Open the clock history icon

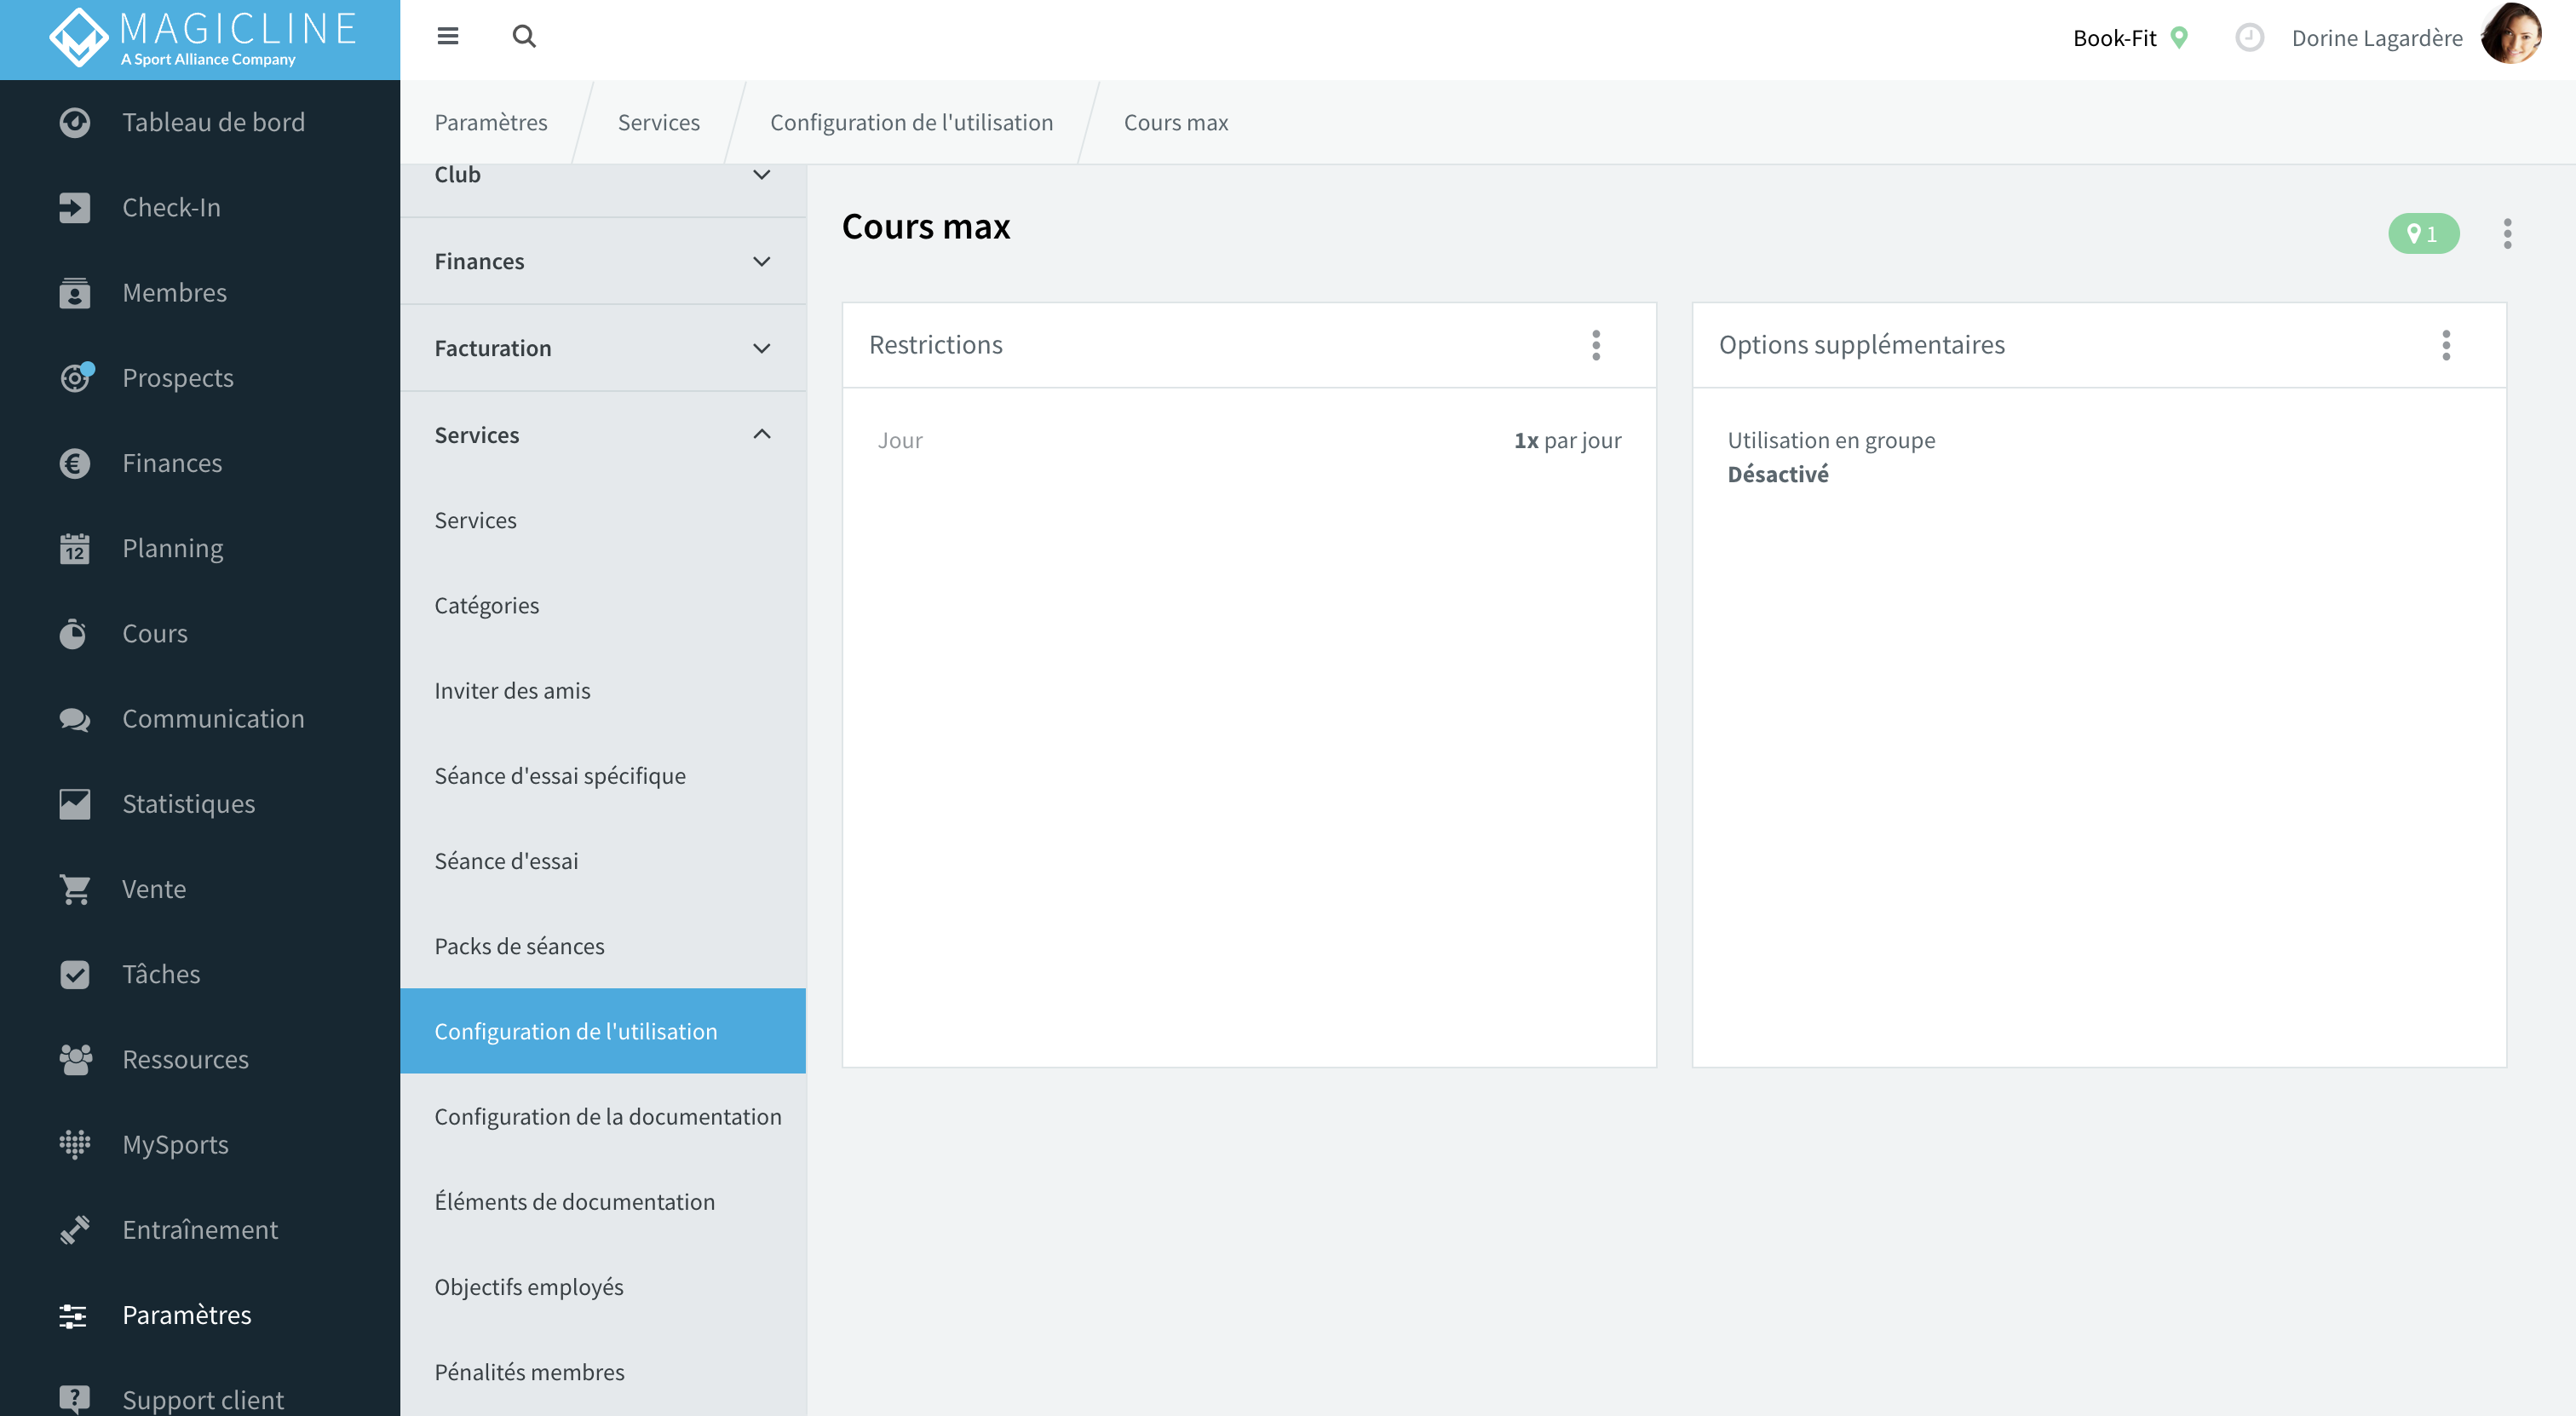(2249, 38)
